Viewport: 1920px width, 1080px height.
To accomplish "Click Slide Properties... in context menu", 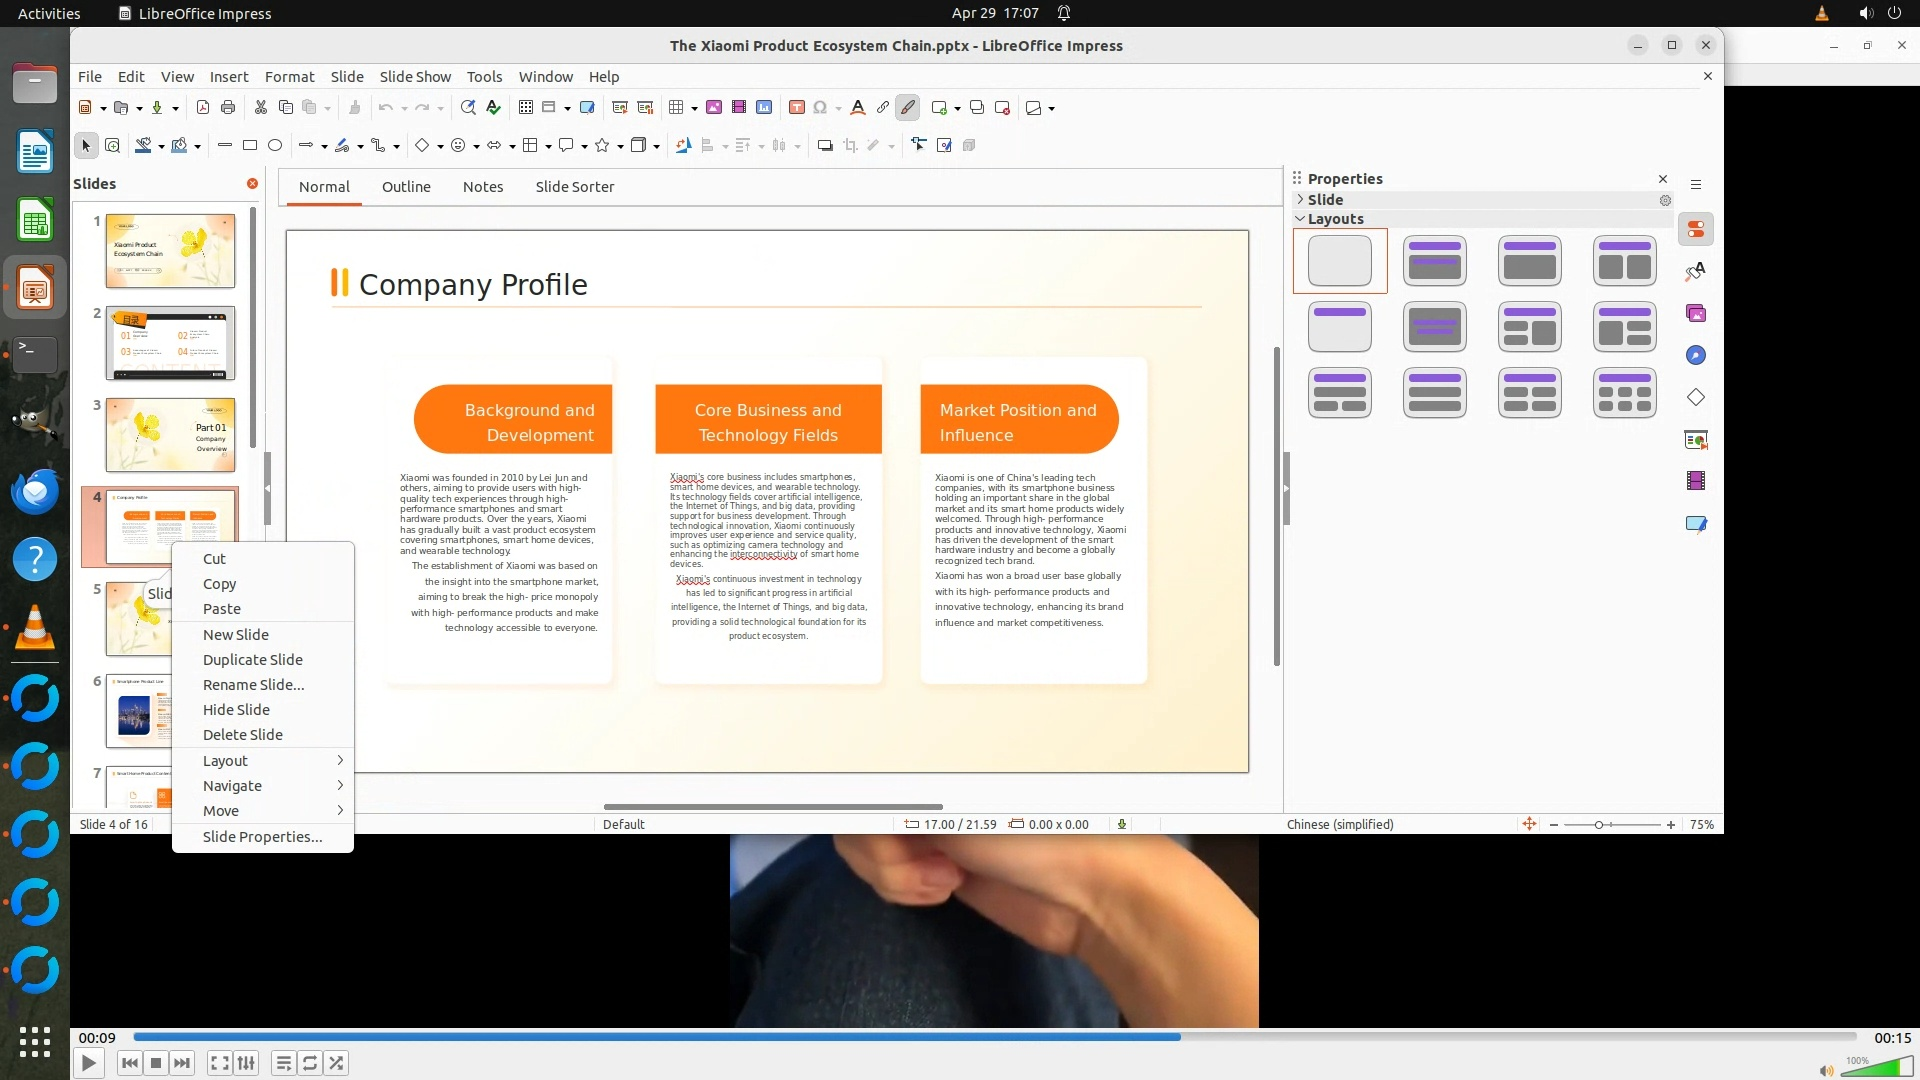I will [x=262, y=837].
